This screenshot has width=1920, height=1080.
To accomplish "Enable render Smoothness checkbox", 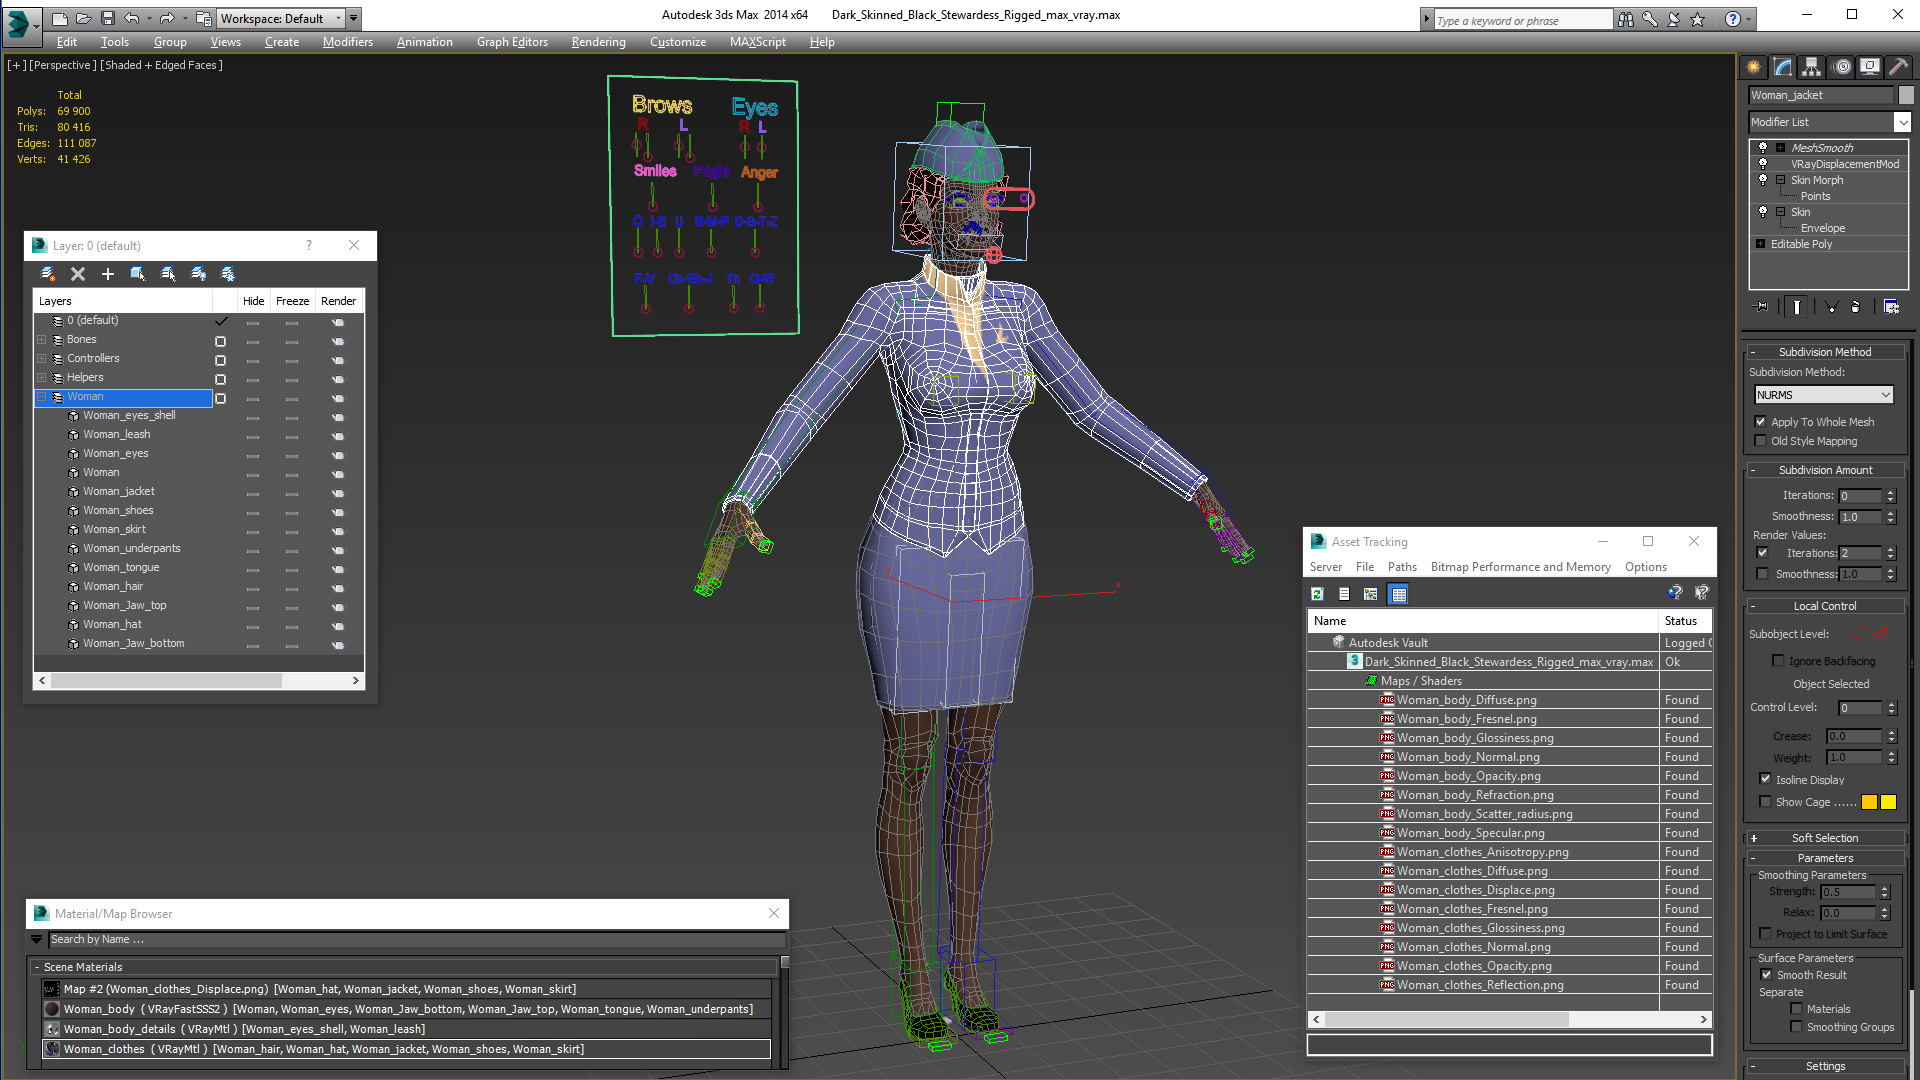I will (1762, 574).
